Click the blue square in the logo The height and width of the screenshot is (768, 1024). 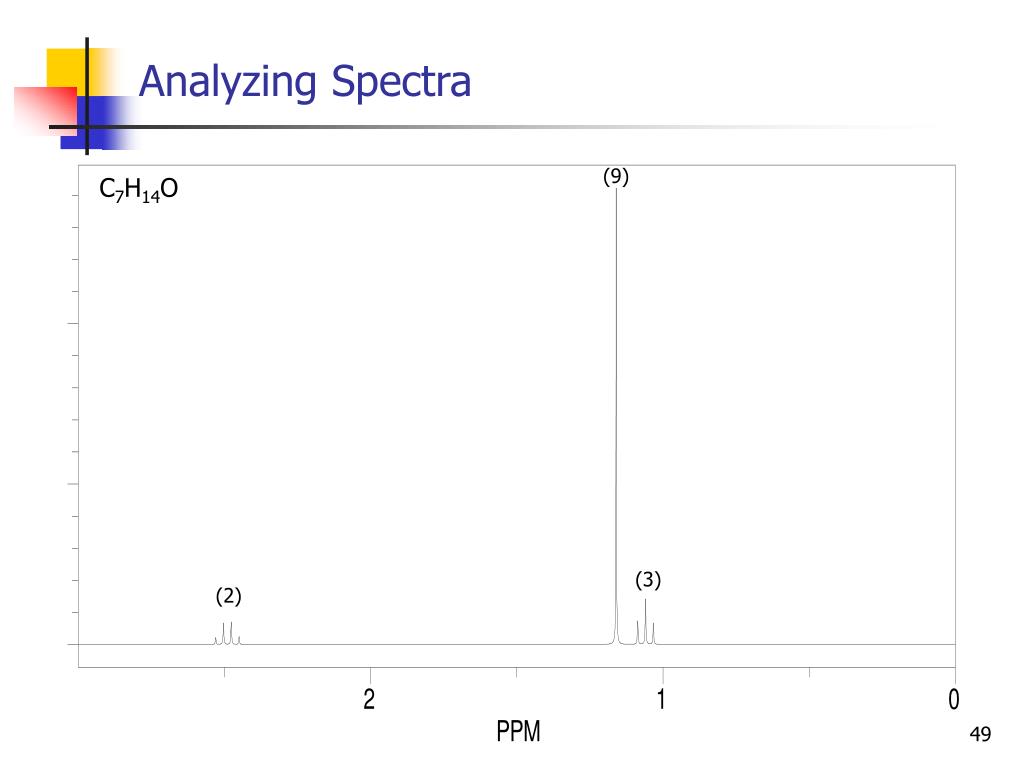pyautogui.click(x=98, y=123)
